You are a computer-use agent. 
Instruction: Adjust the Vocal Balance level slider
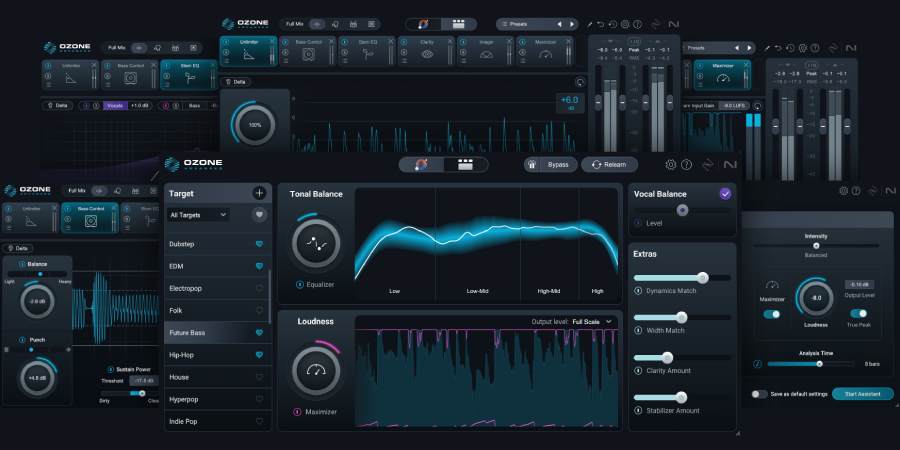pyautogui.click(x=682, y=211)
